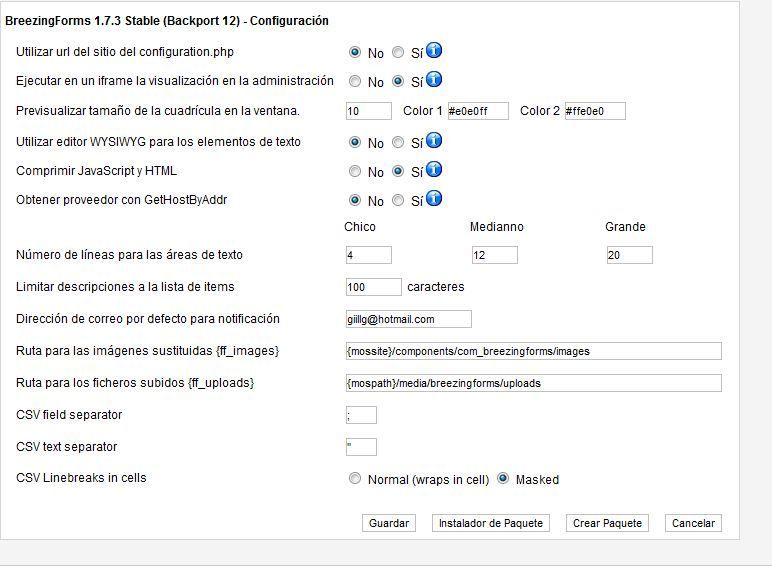The width and height of the screenshot is (772, 576).
Task: Select Sí for Utilizar url del sitio
Action: (398, 52)
